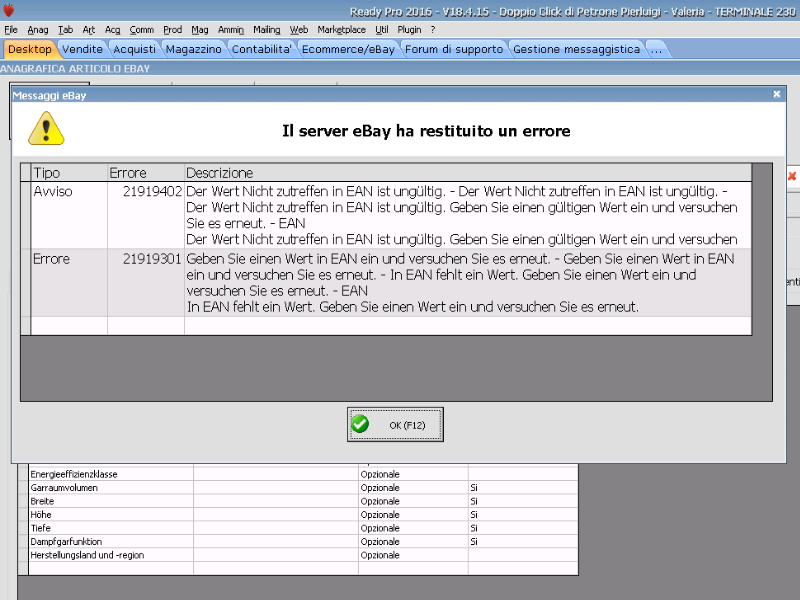Click the 'Geben Sie einen Wert in EAN' description
Image resolution: width=800 pixels, height=600 pixels.
[468, 283]
